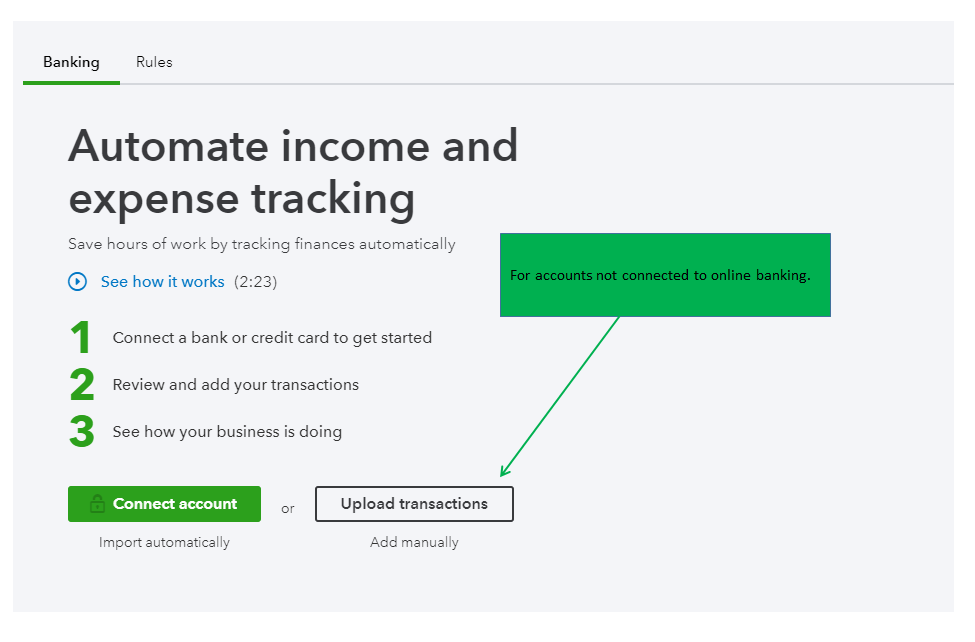Select the See how your business is doing text
This screenshot has width=975, height=642.
point(227,432)
